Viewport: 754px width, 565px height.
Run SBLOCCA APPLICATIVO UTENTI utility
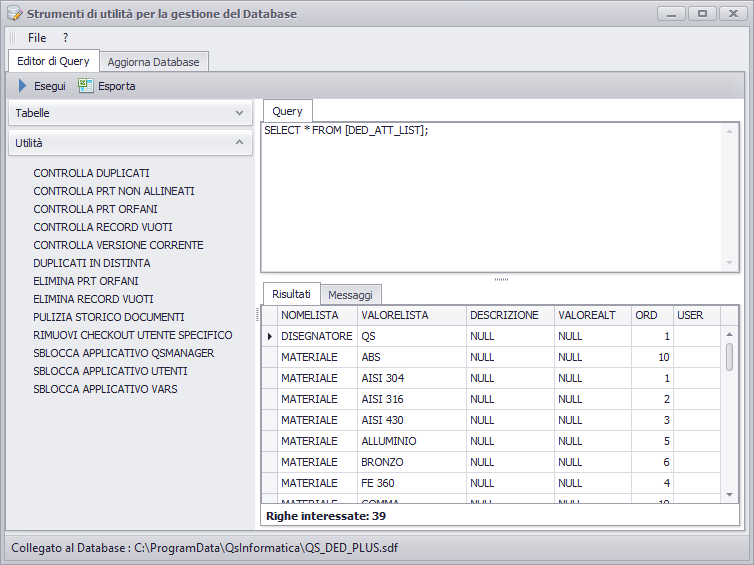(x=110, y=371)
